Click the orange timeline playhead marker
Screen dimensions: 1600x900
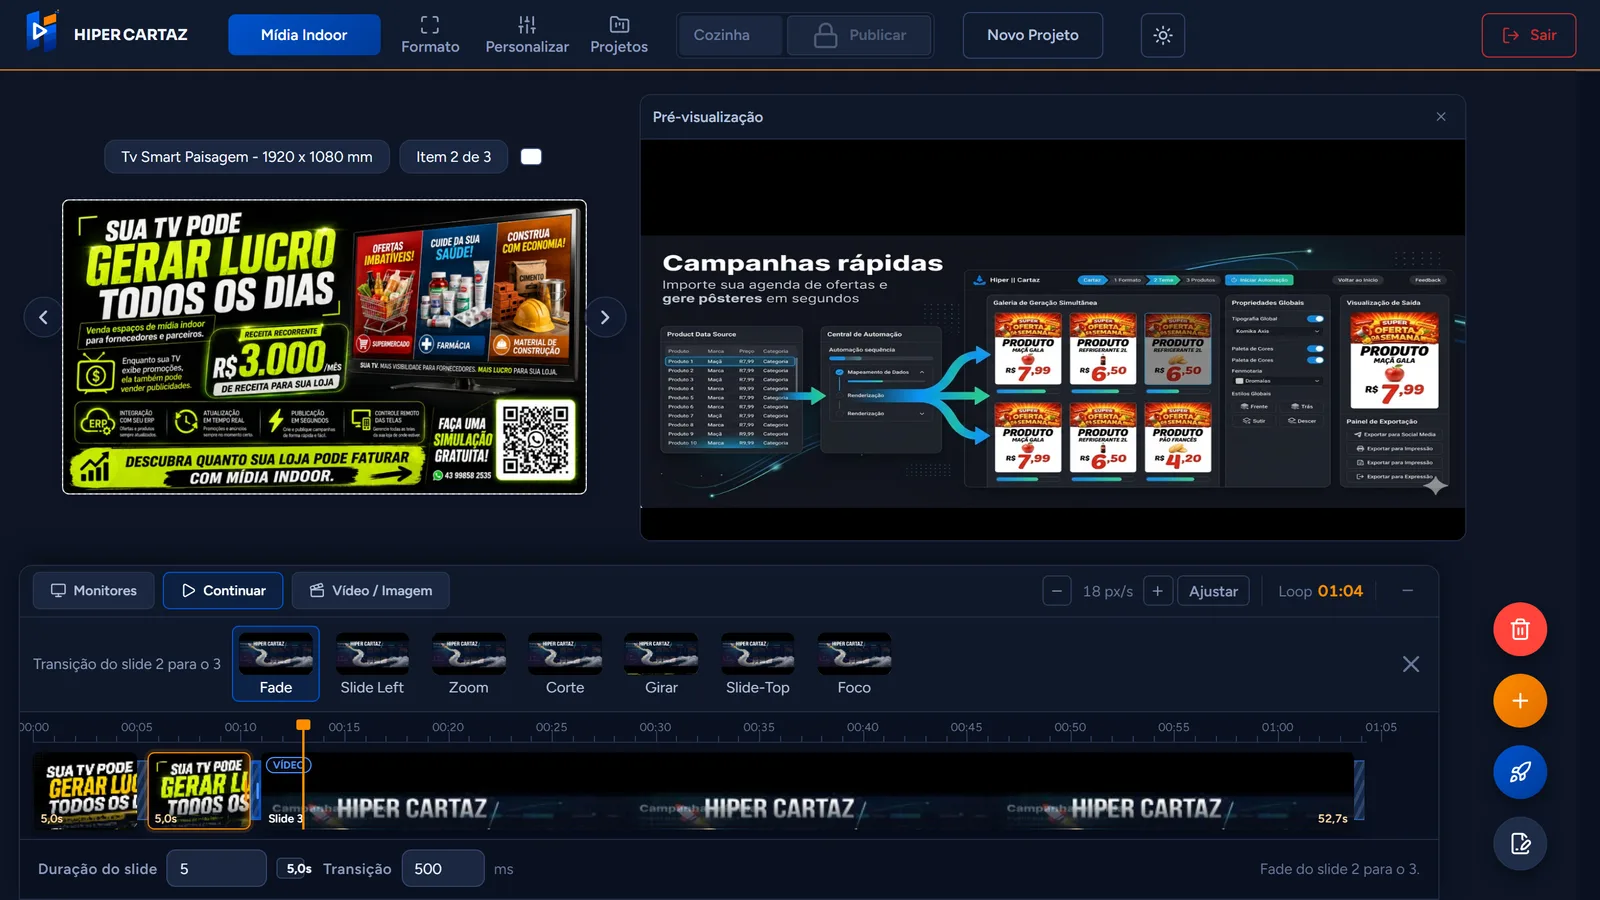303,725
